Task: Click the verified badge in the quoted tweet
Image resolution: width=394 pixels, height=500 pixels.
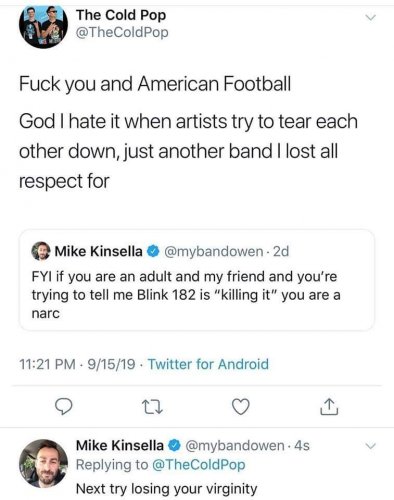Action: [153, 251]
